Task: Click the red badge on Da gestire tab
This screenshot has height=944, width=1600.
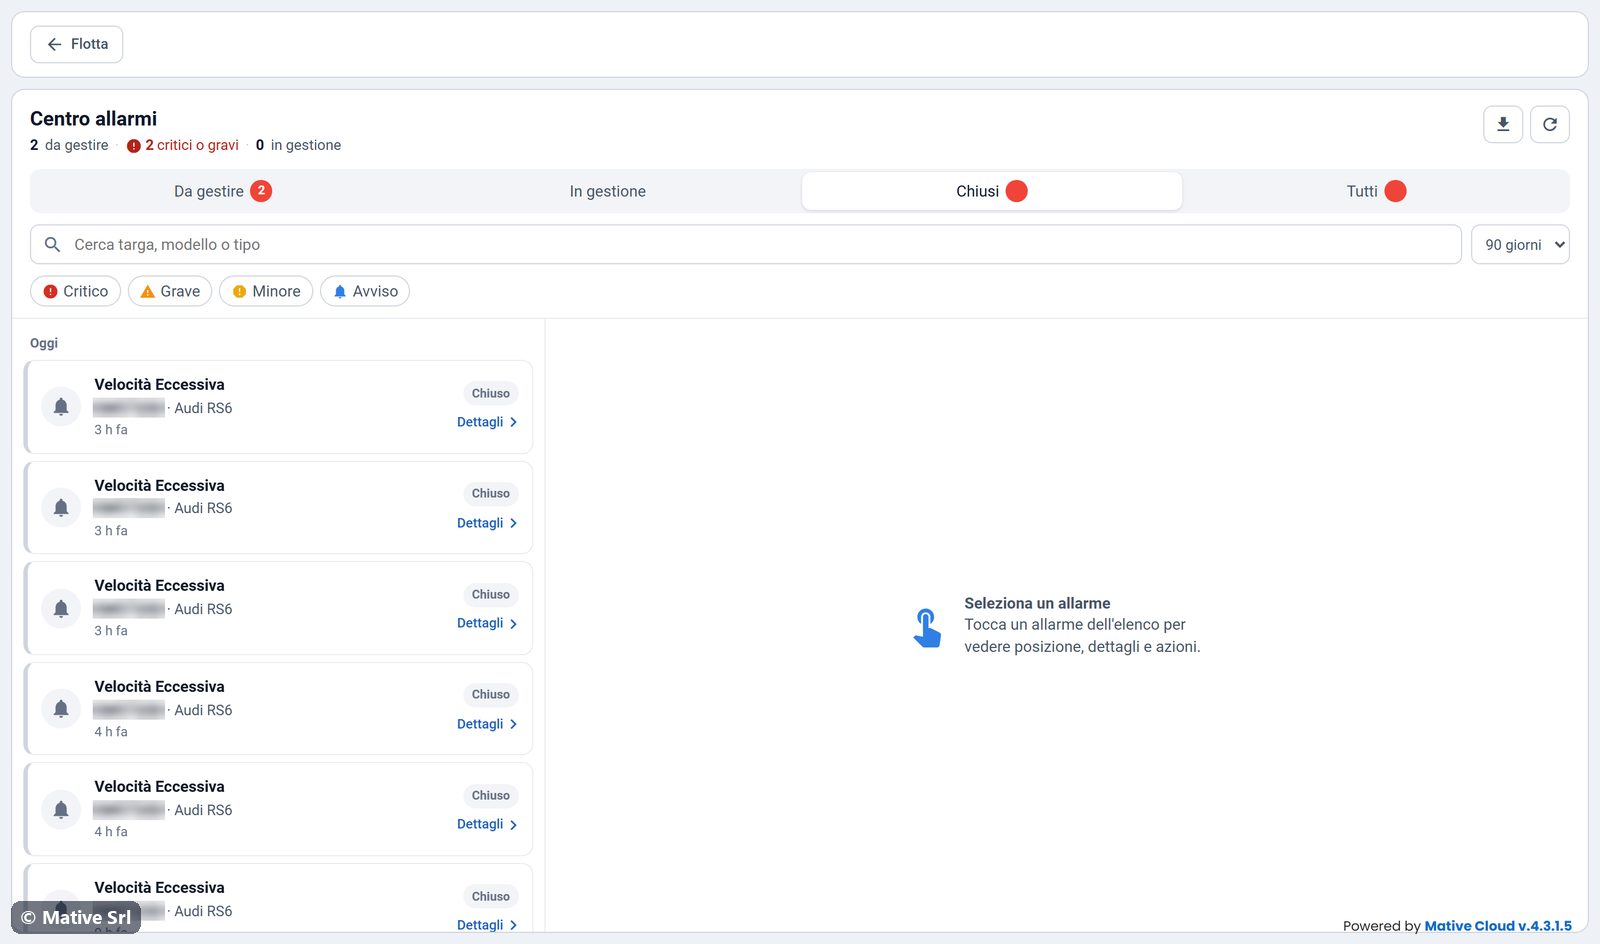Action: coord(261,191)
